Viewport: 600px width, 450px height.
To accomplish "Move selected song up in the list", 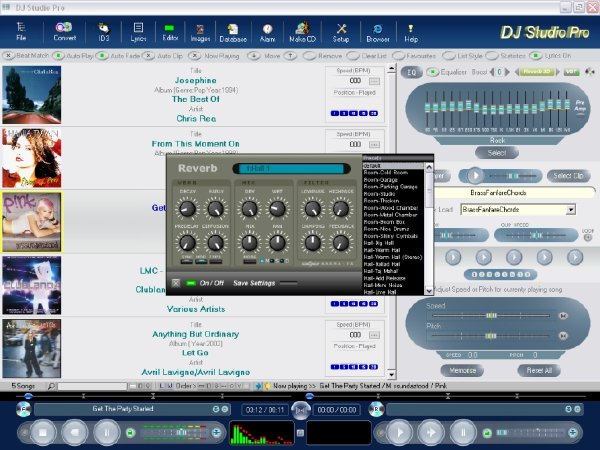I will coord(290,56).
